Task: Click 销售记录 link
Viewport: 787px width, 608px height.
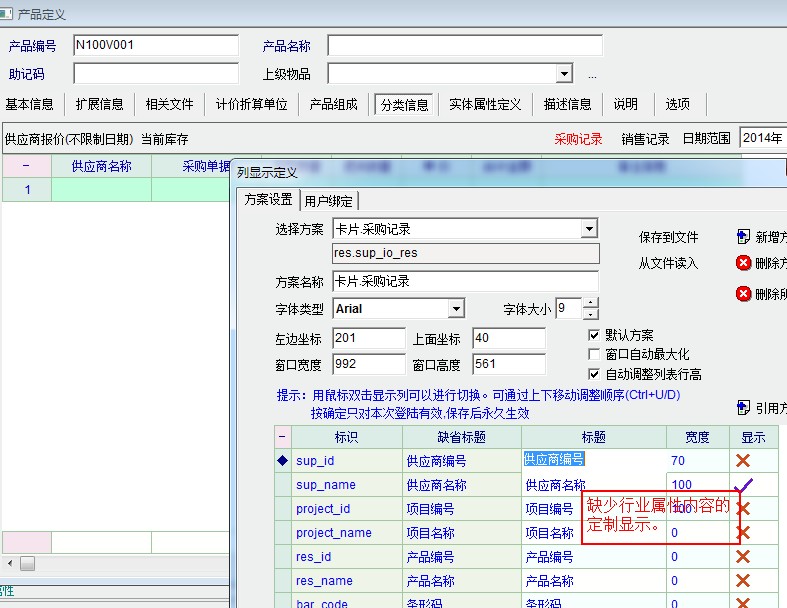Action: coord(645,139)
